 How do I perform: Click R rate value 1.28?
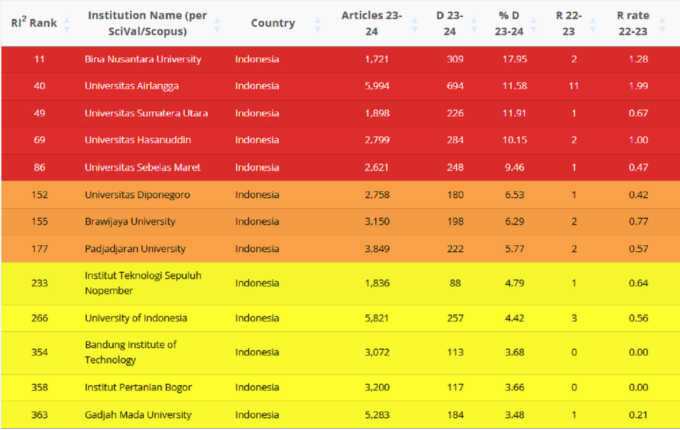tap(638, 59)
